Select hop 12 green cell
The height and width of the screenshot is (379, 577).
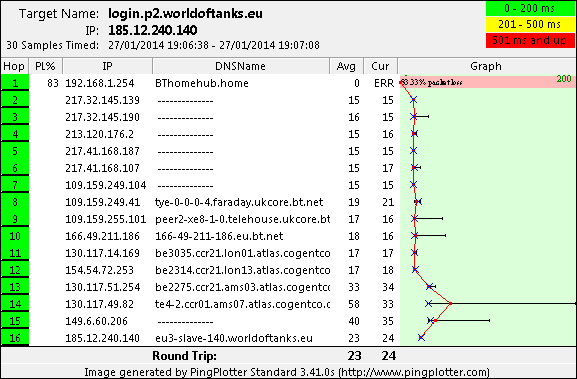pyautogui.click(x=15, y=270)
